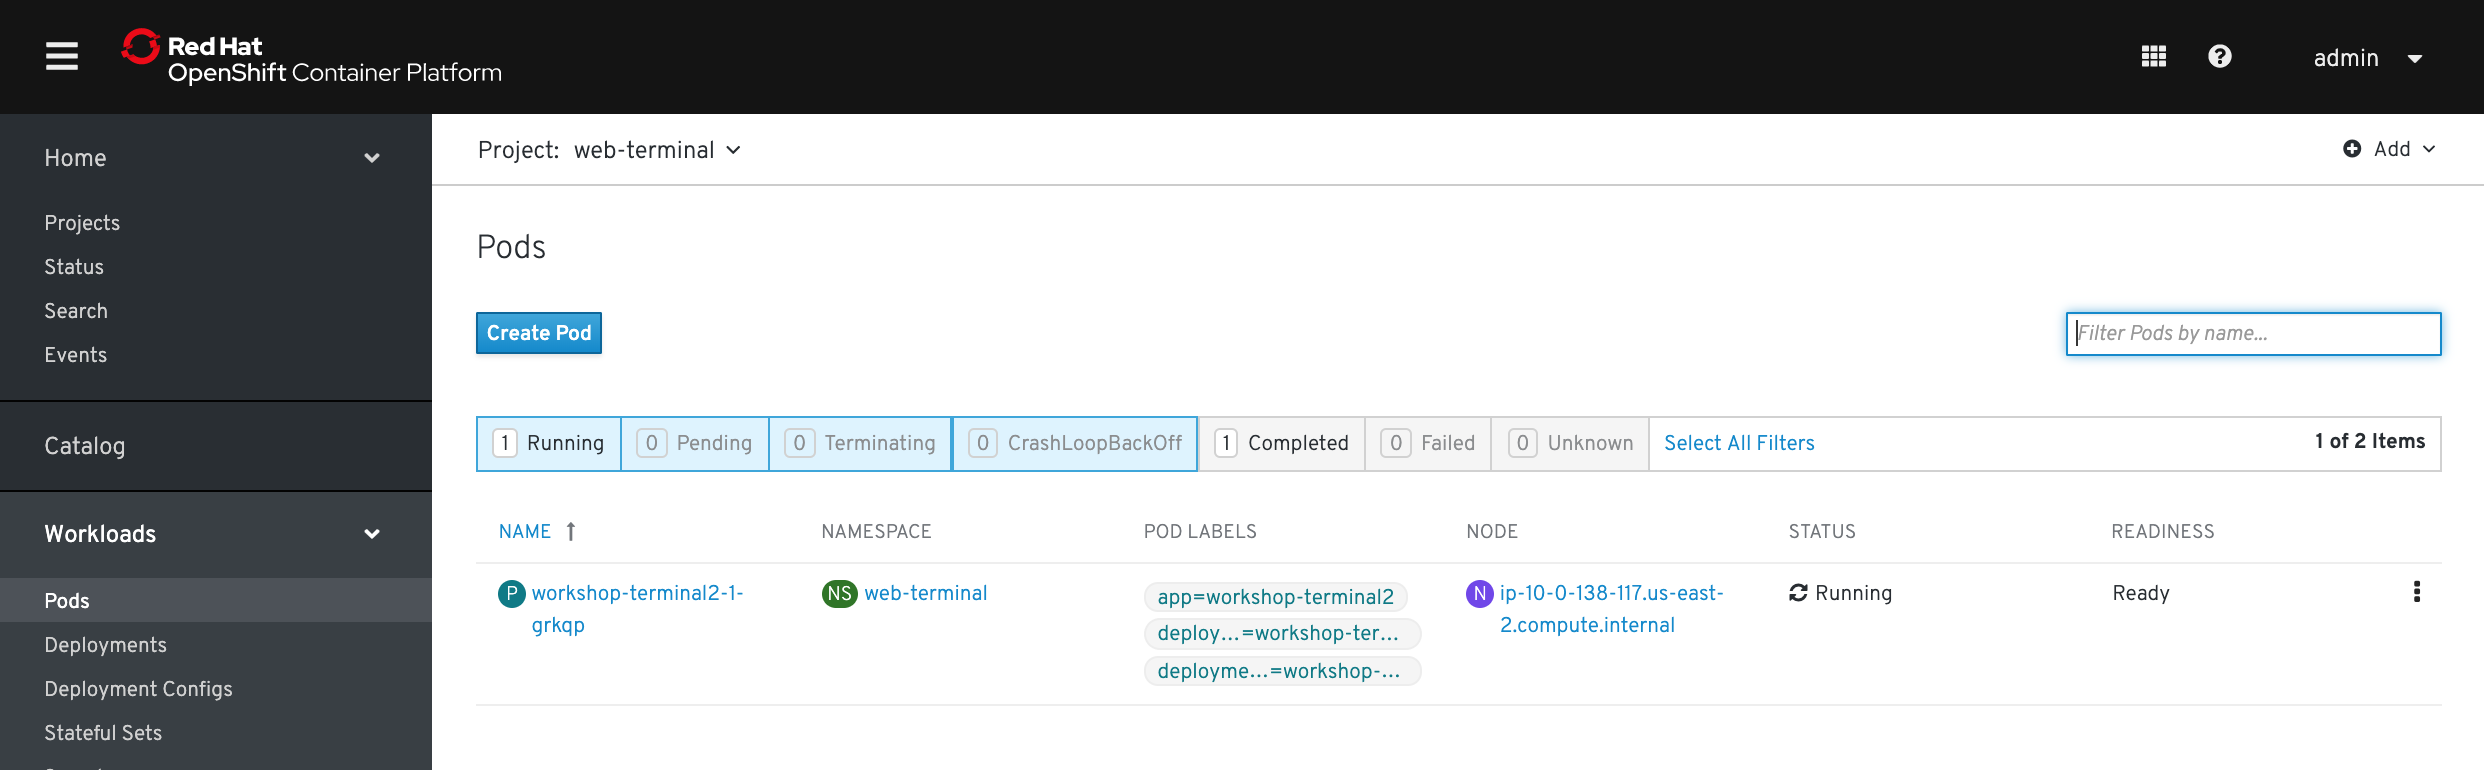Click the Create Pod button
This screenshot has height=770, width=2484.
click(x=539, y=333)
